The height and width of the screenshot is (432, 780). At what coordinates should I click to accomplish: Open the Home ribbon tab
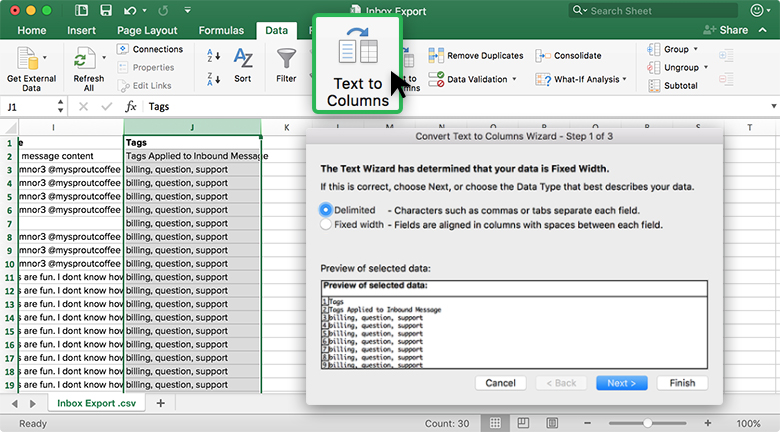32,30
